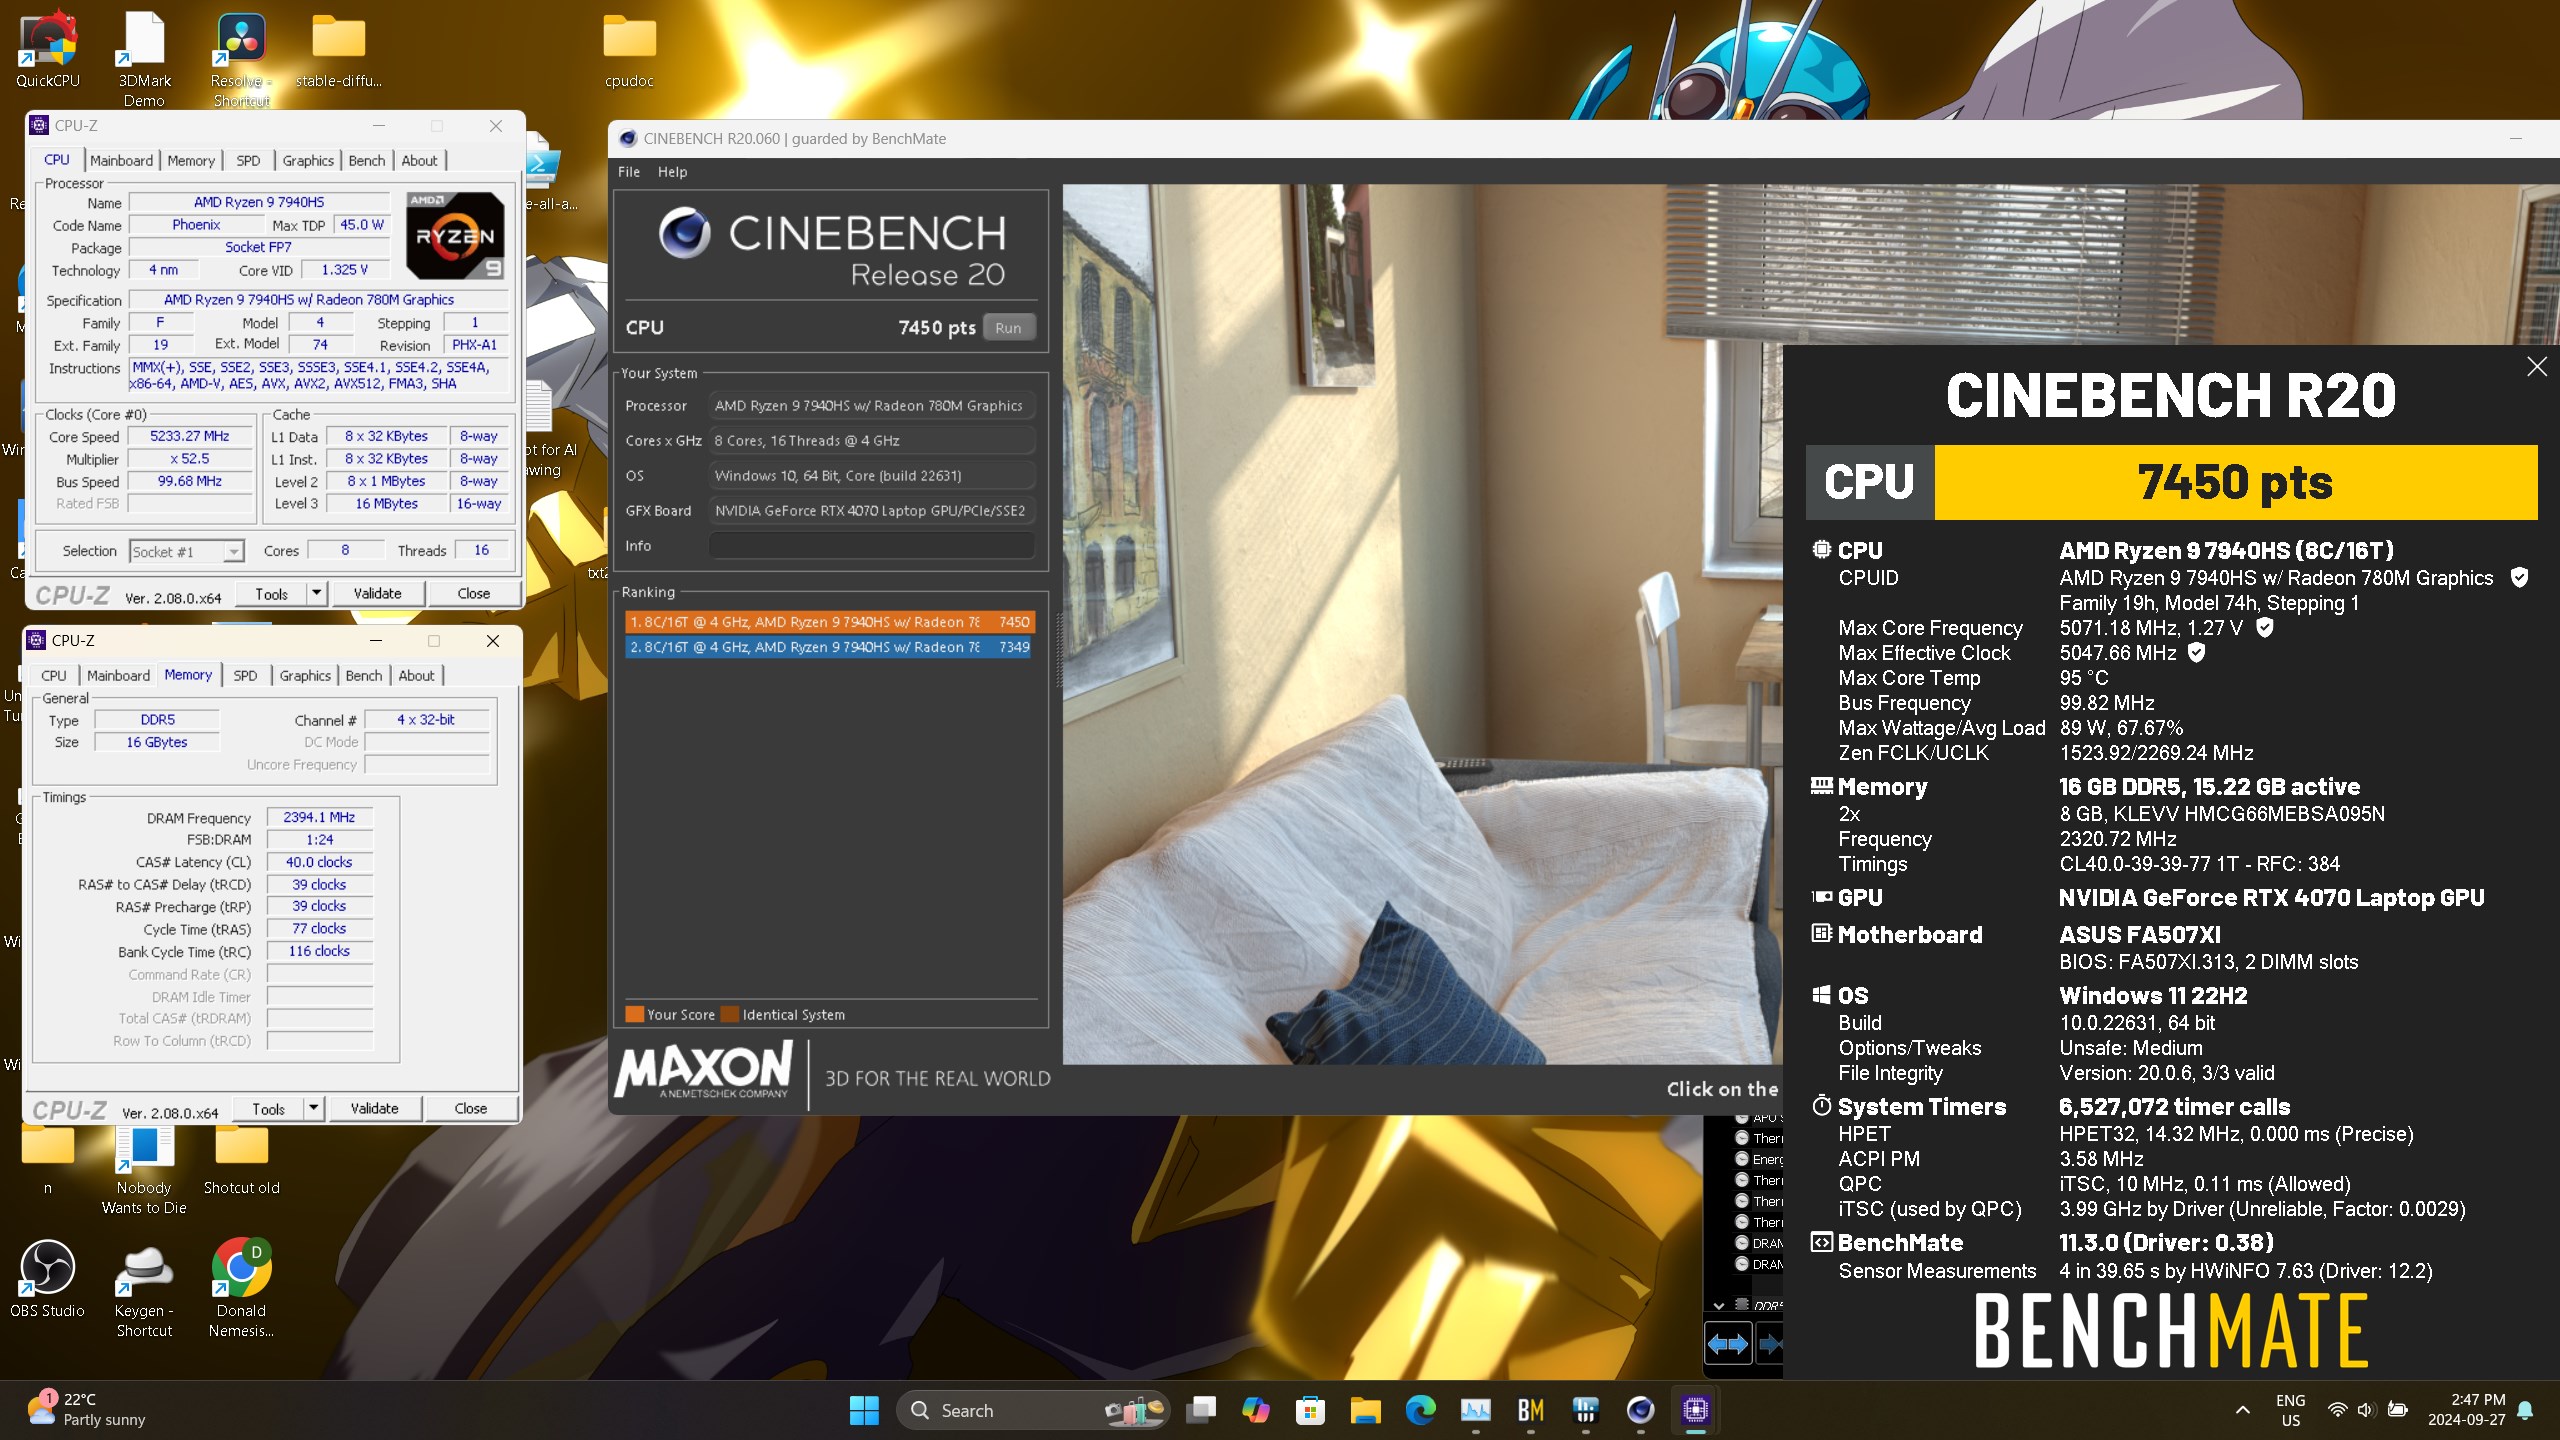The height and width of the screenshot is (1440, 2560).
Task: Open the cpudoc folder on desktop
Action: pos(629,50)
